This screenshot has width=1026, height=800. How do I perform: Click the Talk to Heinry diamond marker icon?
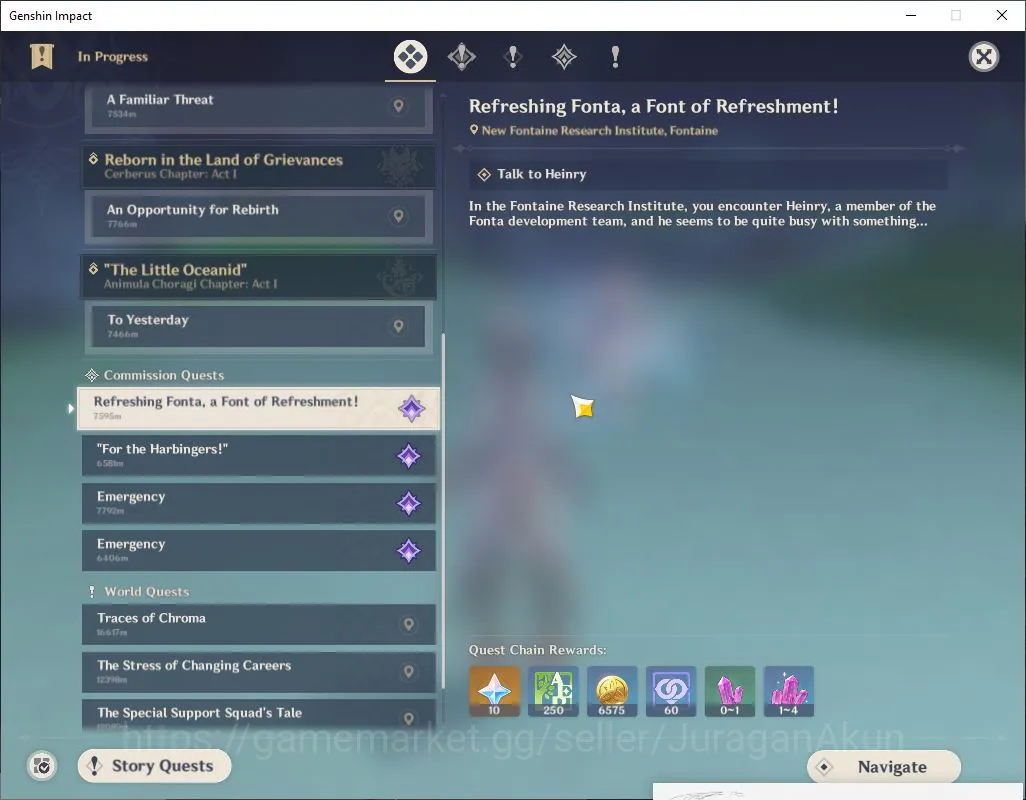[x=484, y=175]
